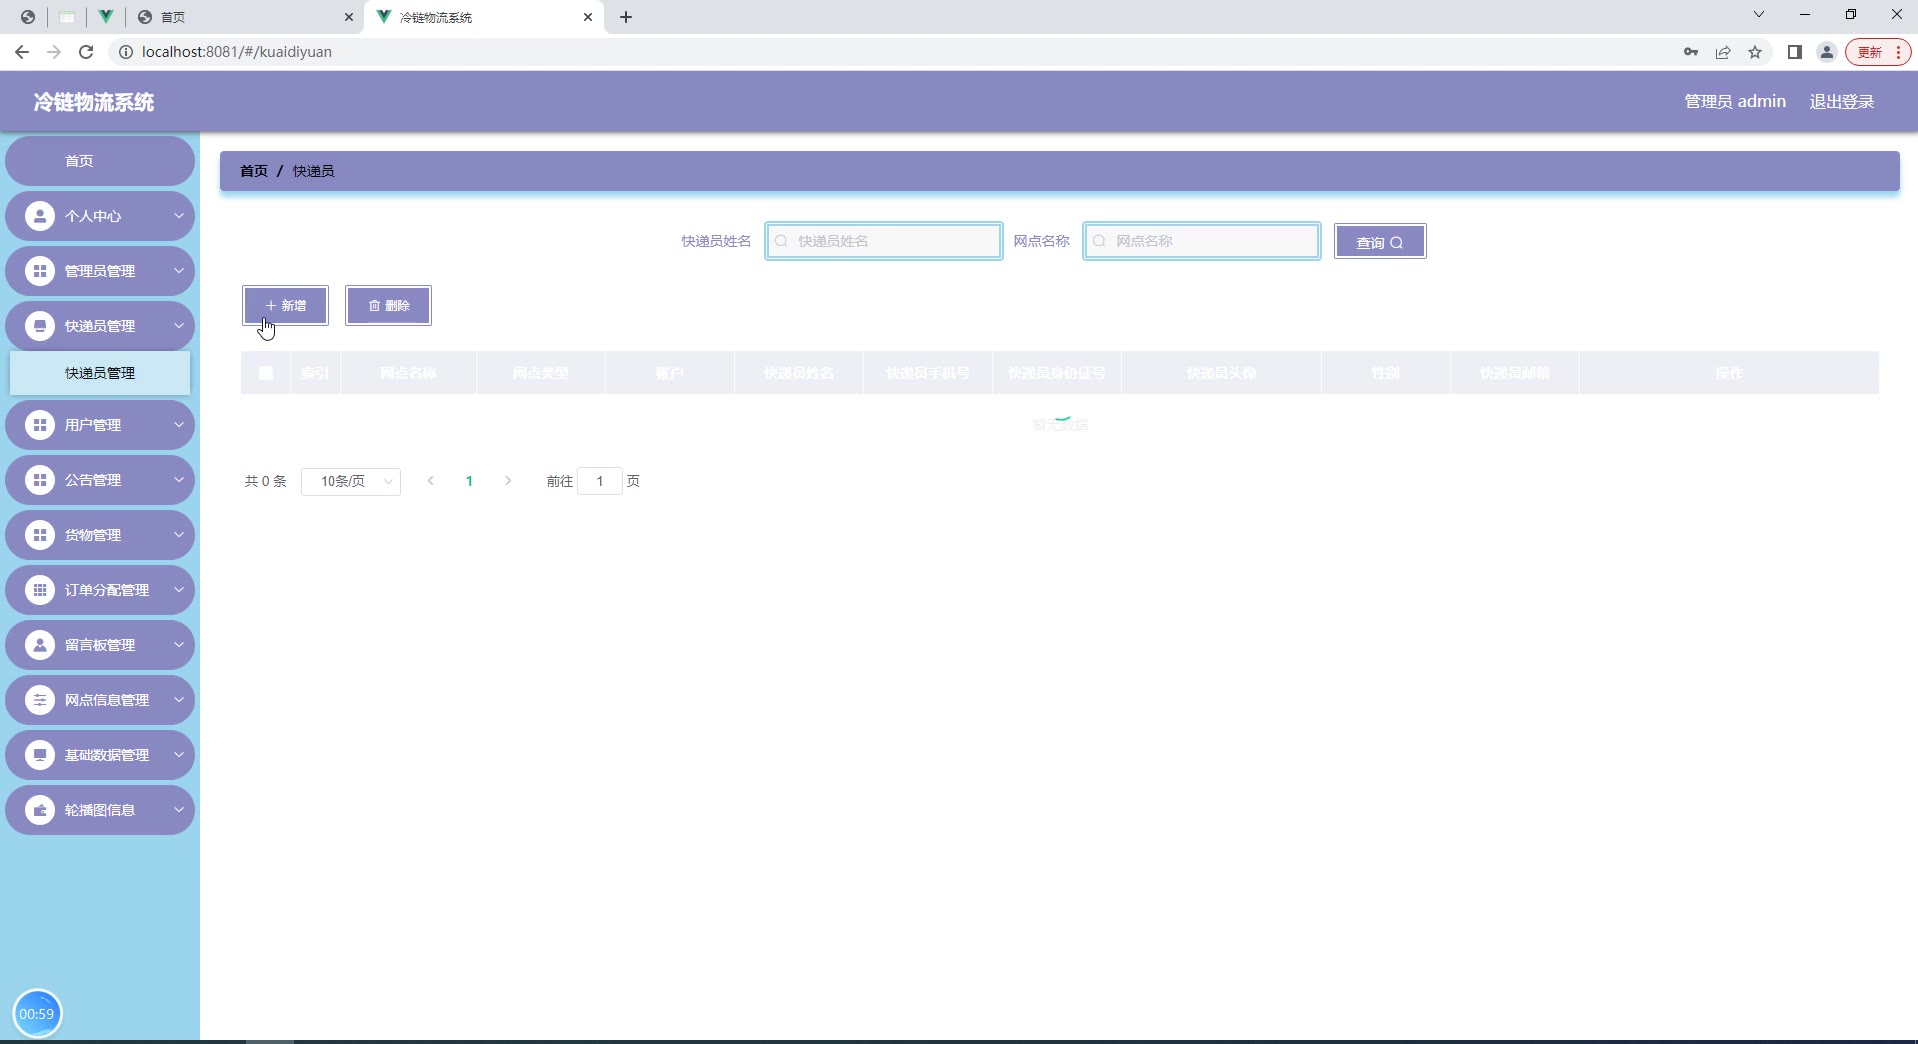Click the 基础数据管理 monitor icon

click(x=40, y=755)
